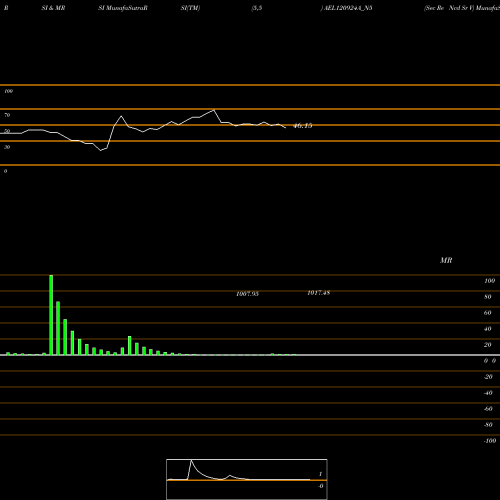Click the '1' label in mini chart
The width and height of the screenshot is (500, 500).
point(321,474)
